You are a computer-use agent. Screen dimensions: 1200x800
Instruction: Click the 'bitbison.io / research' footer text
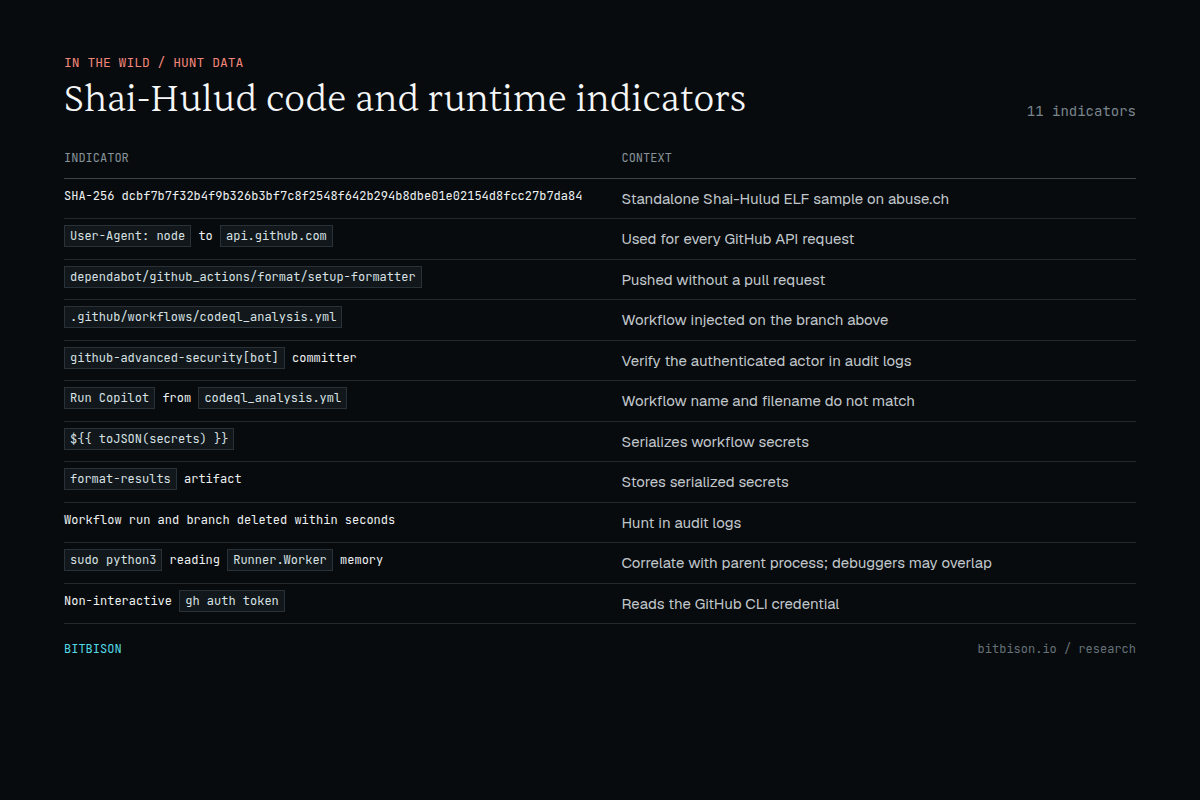coord(1056,649)
